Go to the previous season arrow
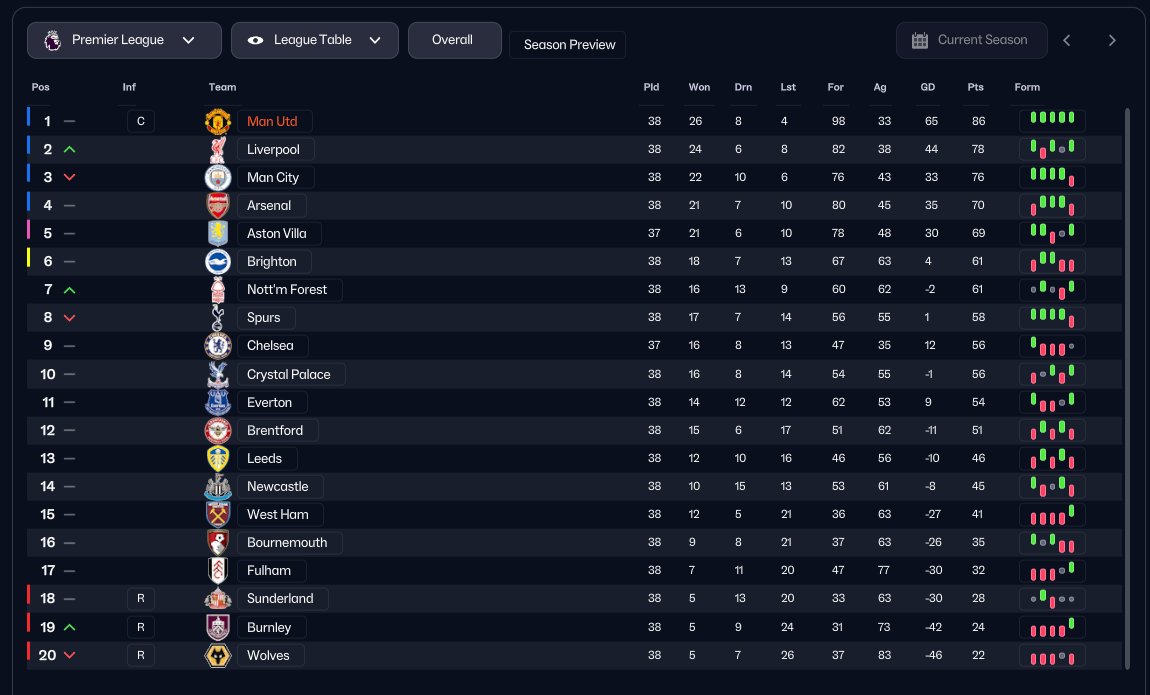Viewport: 1150px width, 695px height. click(x=1067, y=40)
